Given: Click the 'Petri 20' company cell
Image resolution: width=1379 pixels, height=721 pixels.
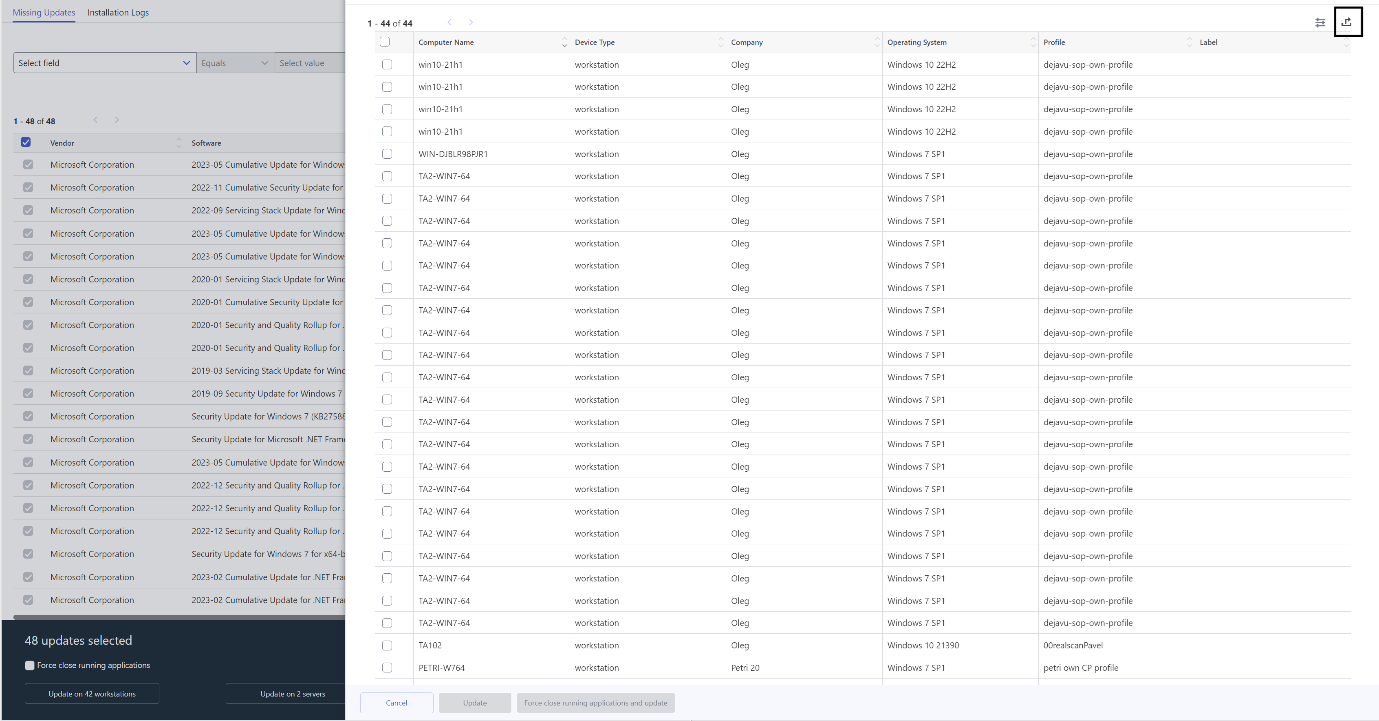Looking at the screenshot, I should coord(747,668).
